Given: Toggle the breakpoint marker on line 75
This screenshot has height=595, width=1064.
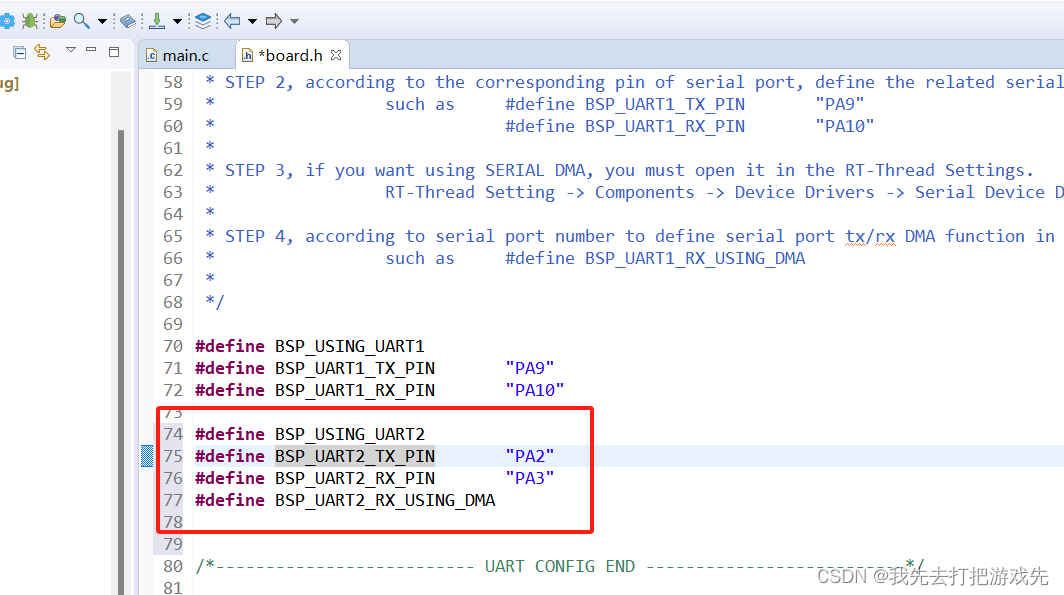Looking at the screenshot, I should pyautogui.click(x=146, y=455).
